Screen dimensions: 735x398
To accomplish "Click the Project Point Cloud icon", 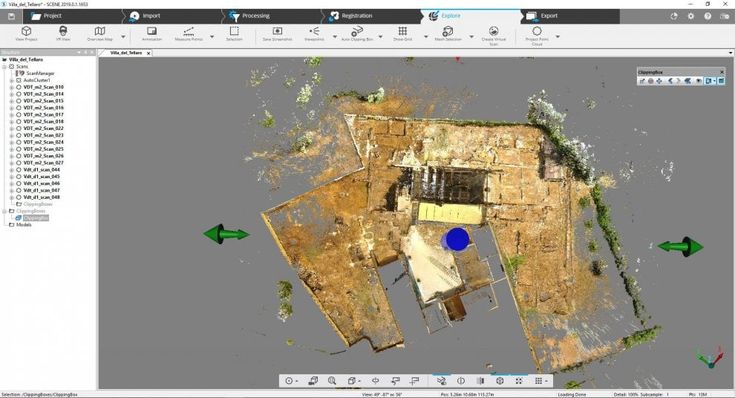I will pos(537,31).
